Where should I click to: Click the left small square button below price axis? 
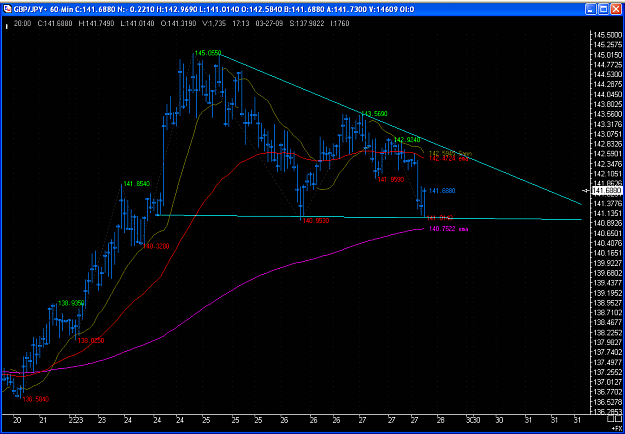610,419
